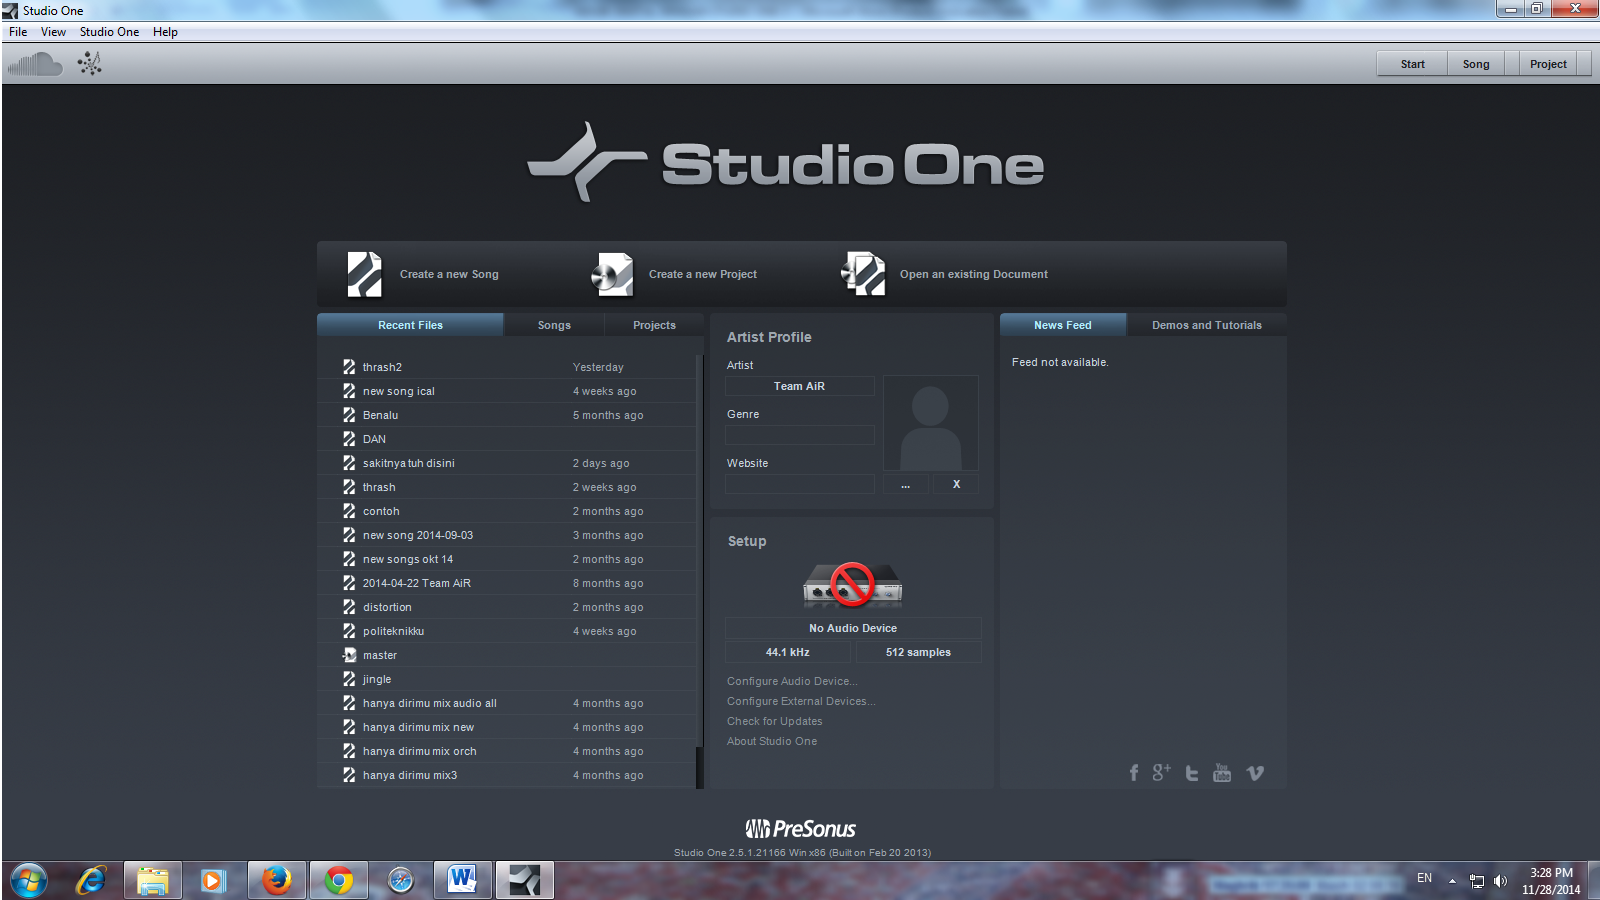Image resolution: width=1600 pixels, height=900 pixels.
Task: Select the Recent Files tab
Action: click(x=410, y=325)
